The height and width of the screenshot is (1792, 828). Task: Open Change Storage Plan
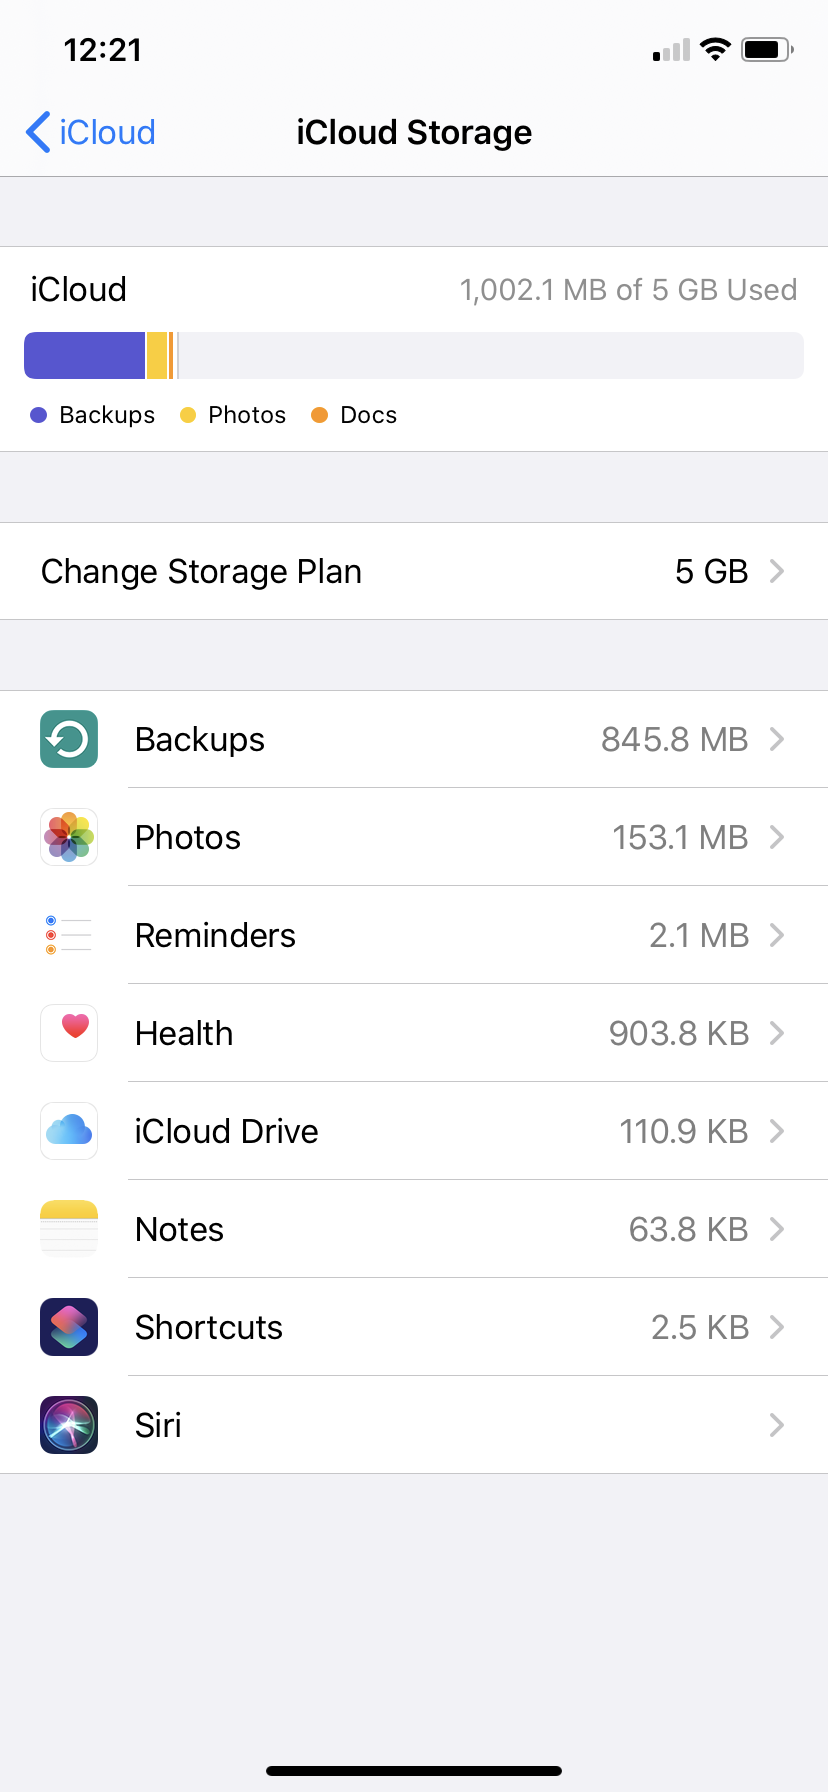point(202,571)
